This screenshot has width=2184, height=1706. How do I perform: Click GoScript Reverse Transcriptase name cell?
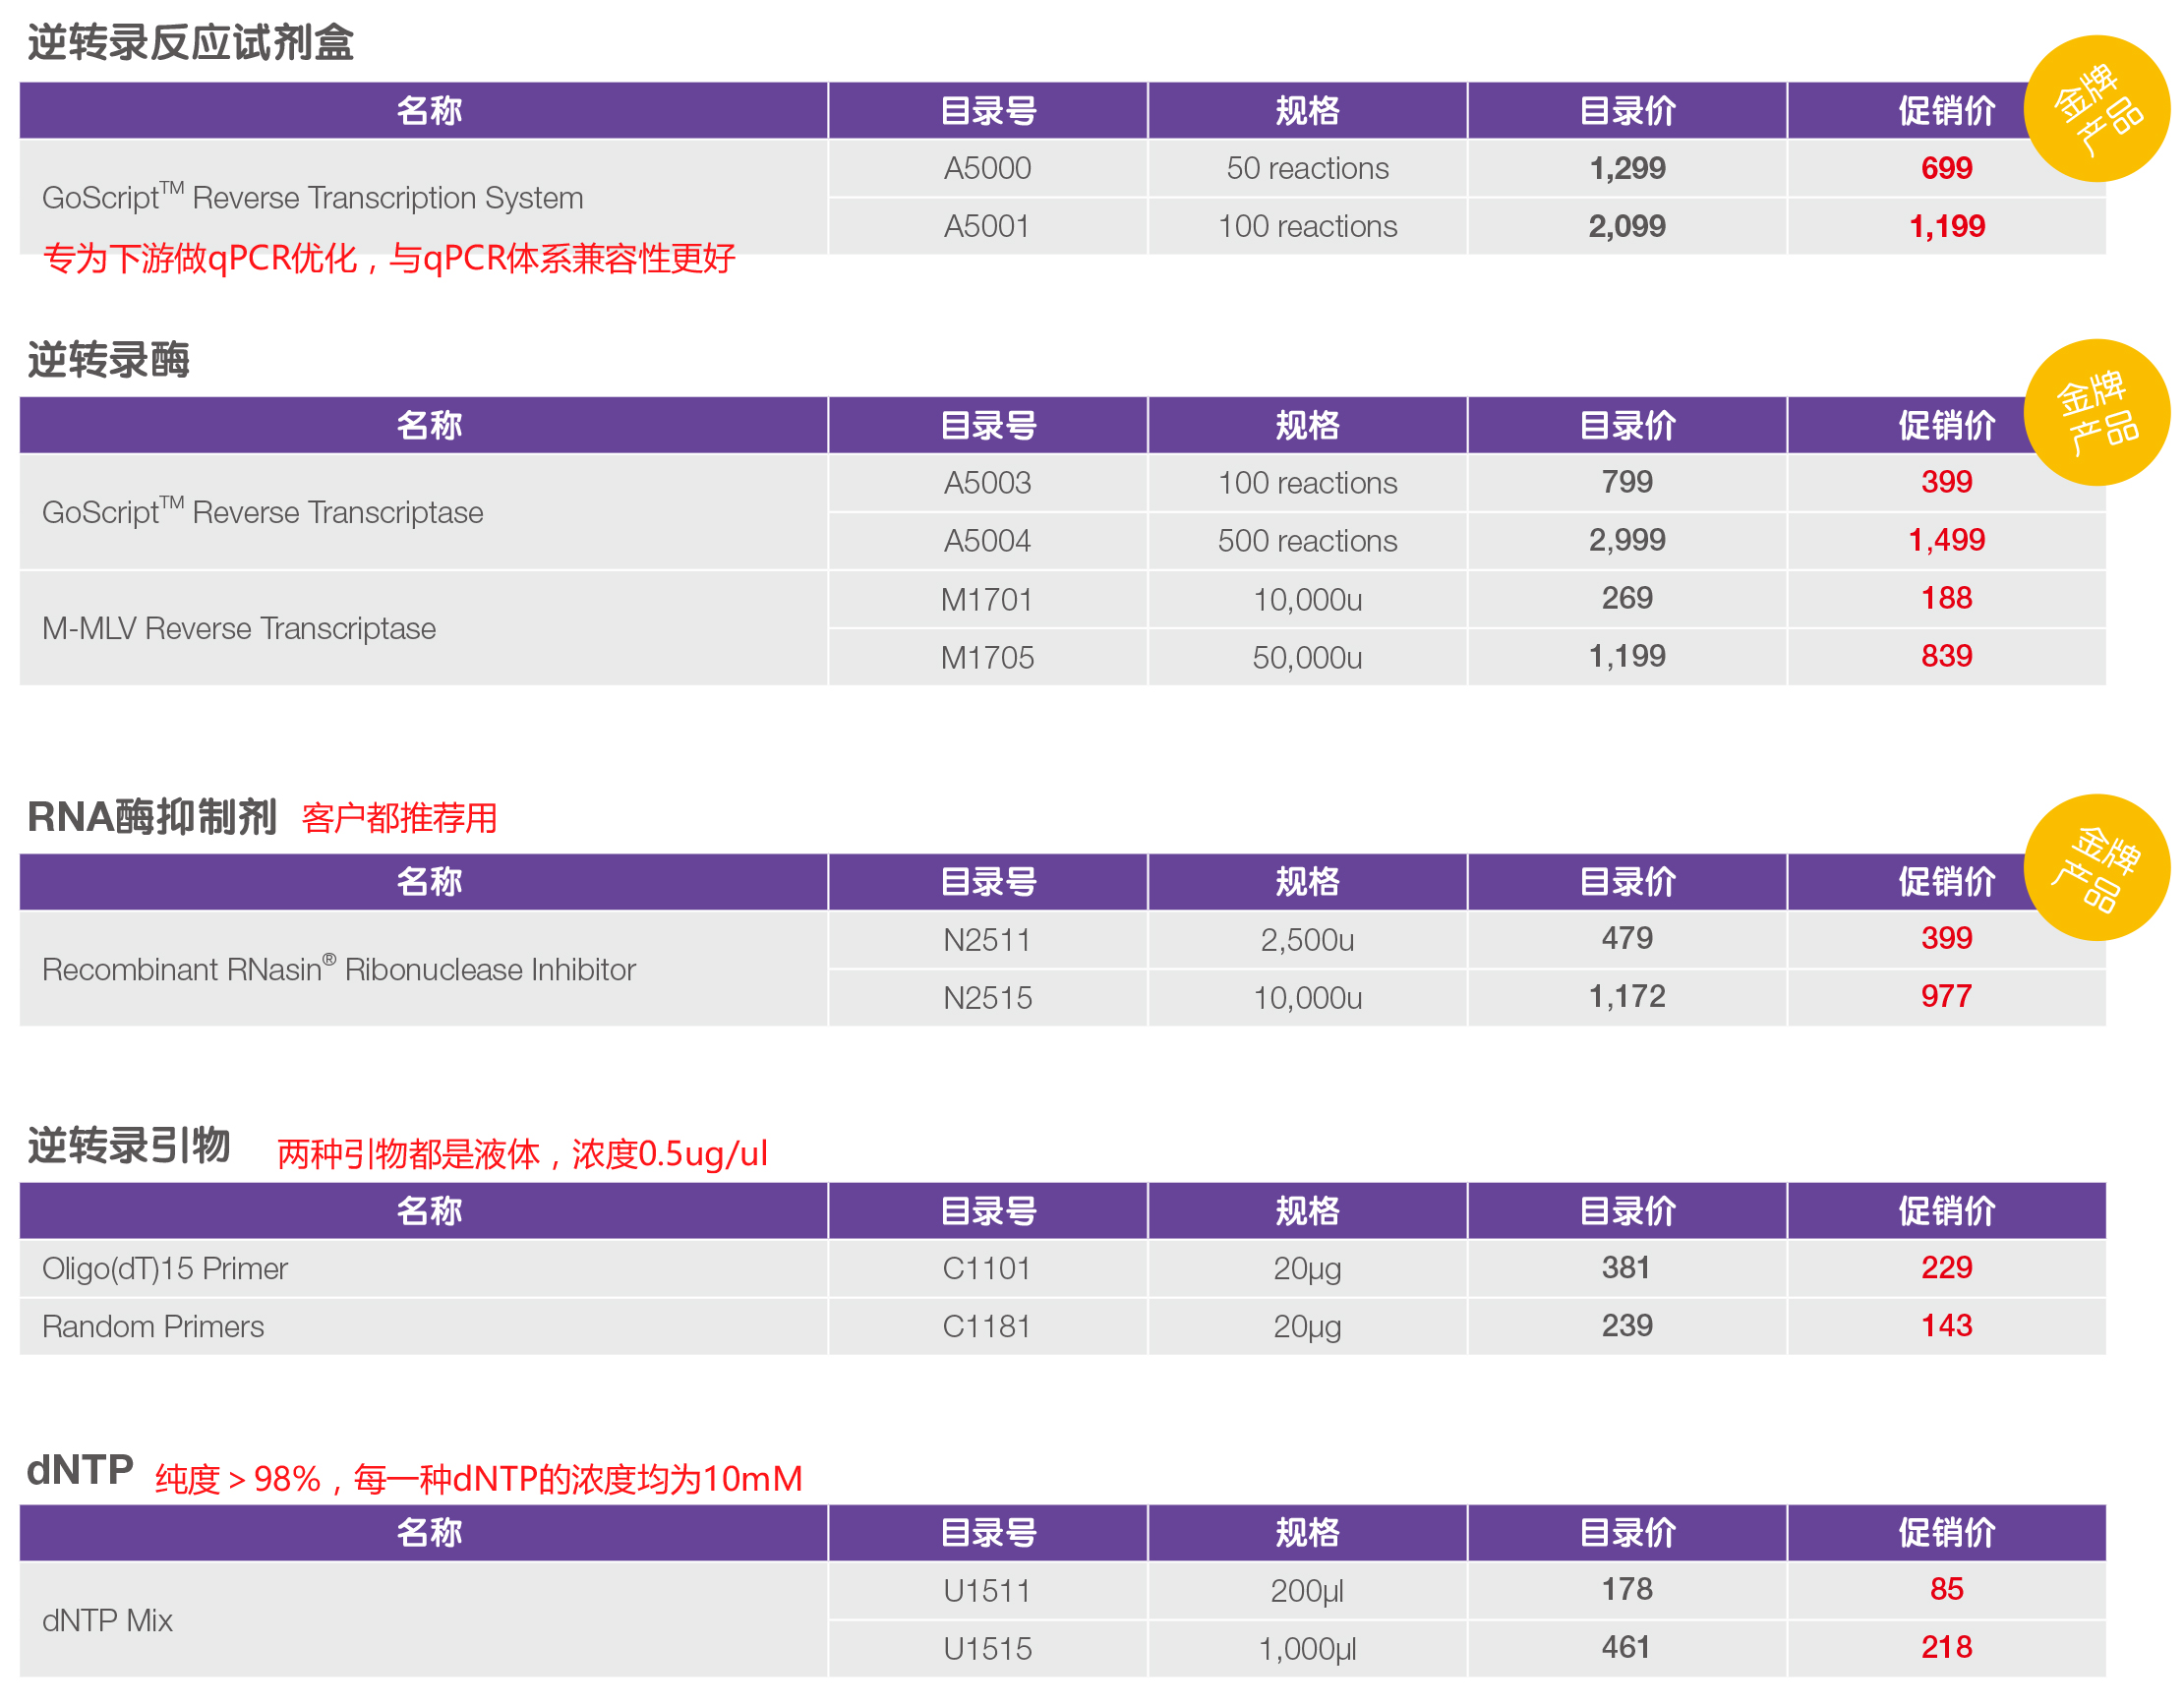point(423,512)
